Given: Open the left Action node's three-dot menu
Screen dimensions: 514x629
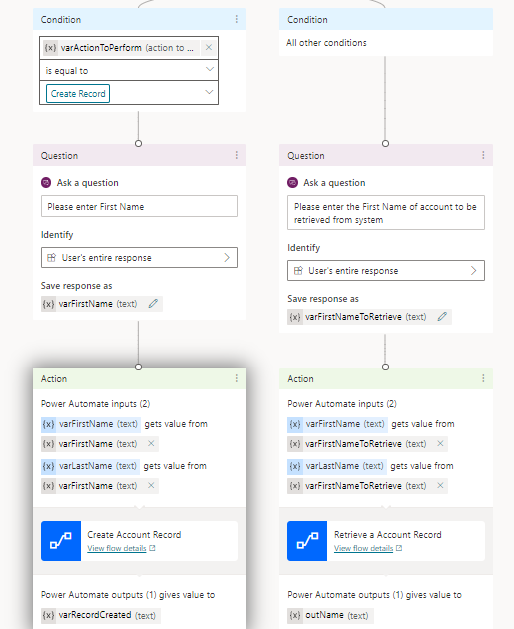Looking at the screenshot, I should pyautogui.click(x=237, y=378).
